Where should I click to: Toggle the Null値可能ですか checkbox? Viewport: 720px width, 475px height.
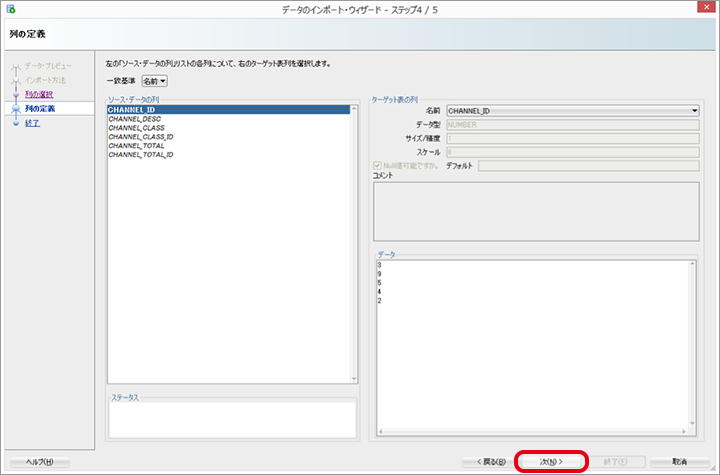tap(376, 165)
